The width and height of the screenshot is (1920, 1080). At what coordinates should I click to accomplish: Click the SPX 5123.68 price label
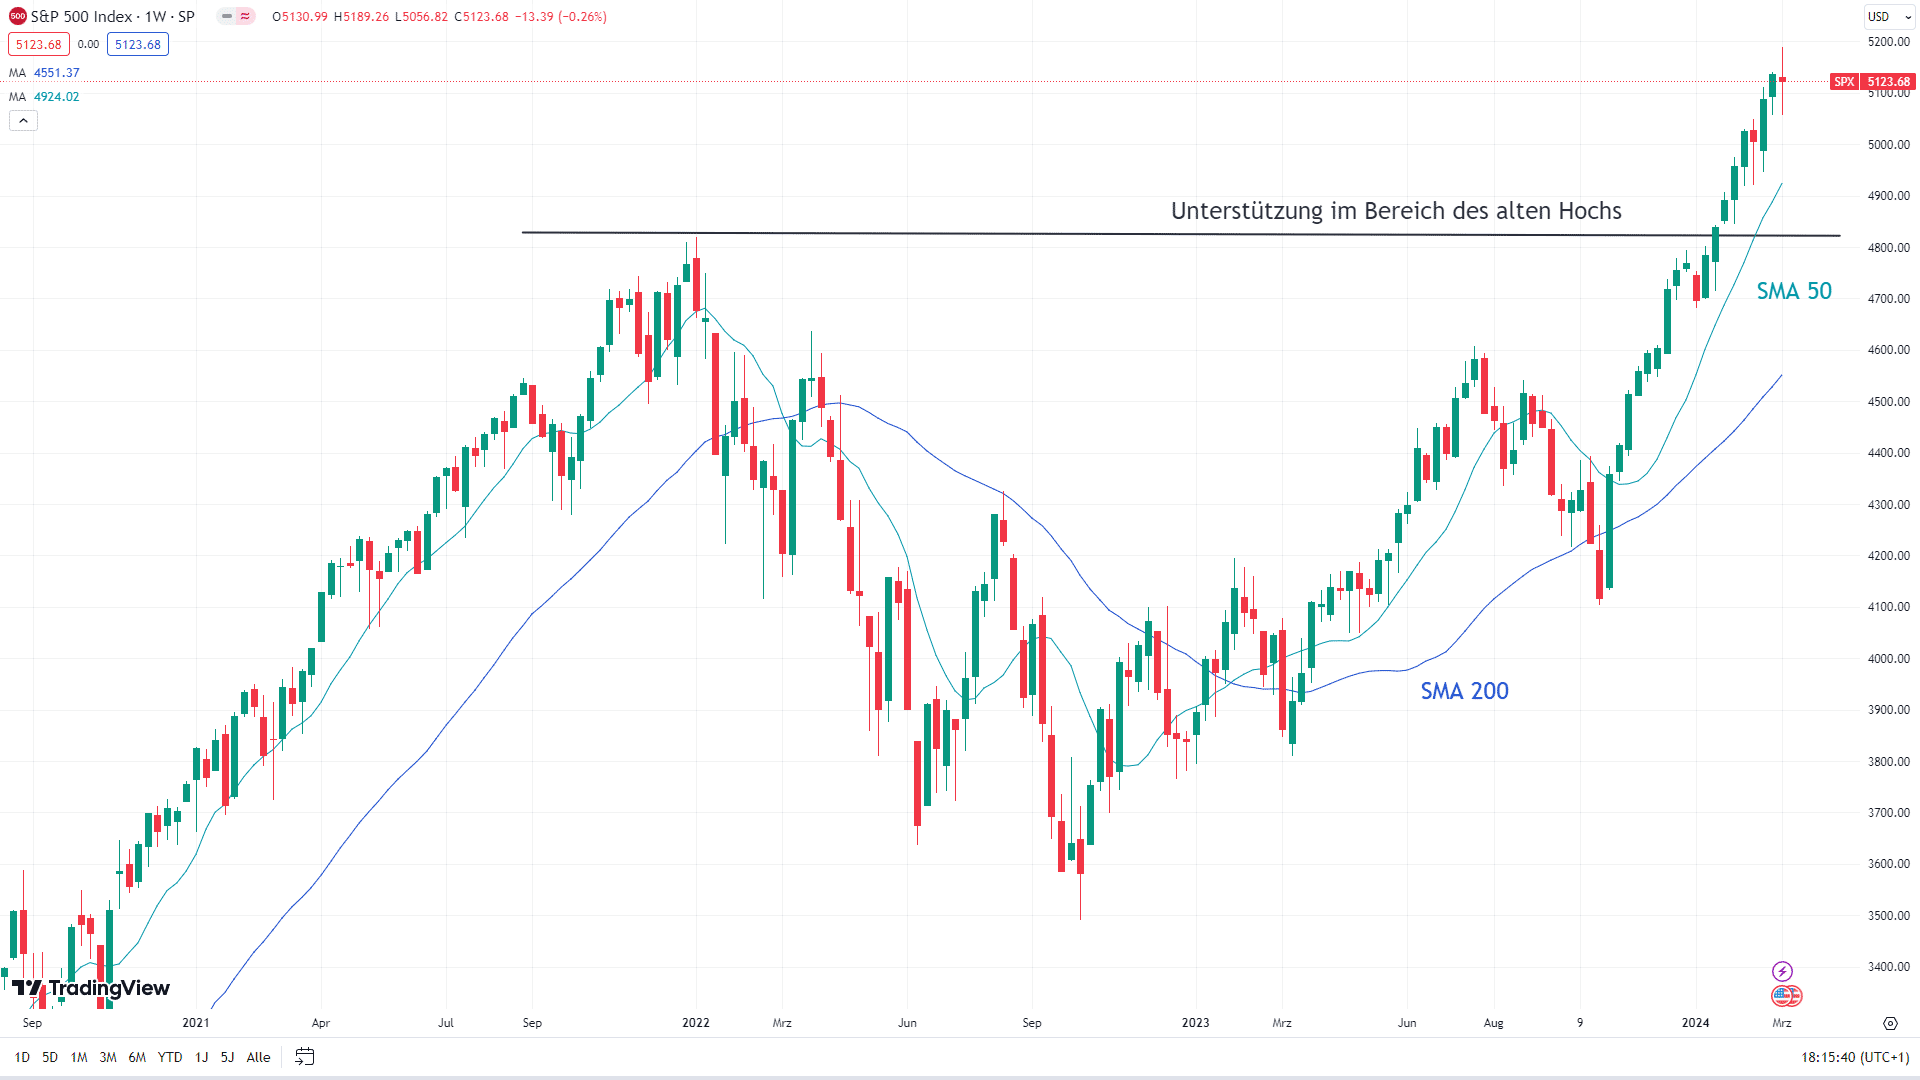[x=1872, y=82]
